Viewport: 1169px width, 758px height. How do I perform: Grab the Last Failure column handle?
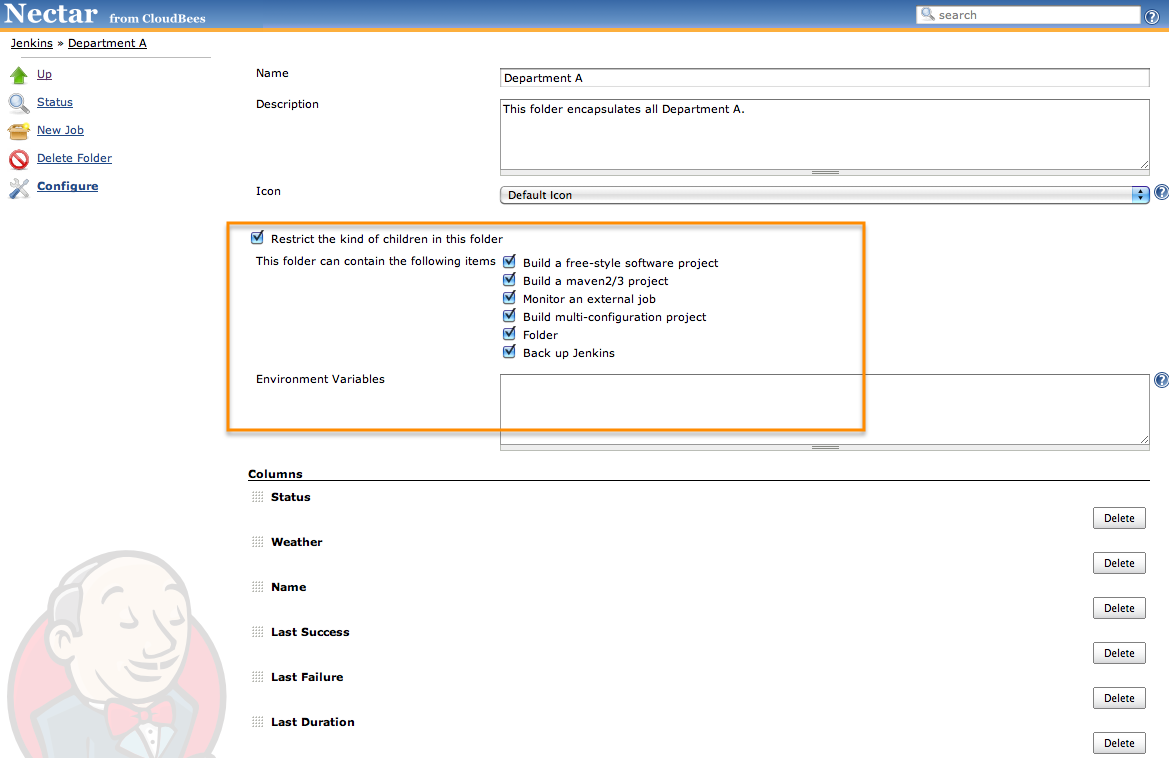[257, 677]
